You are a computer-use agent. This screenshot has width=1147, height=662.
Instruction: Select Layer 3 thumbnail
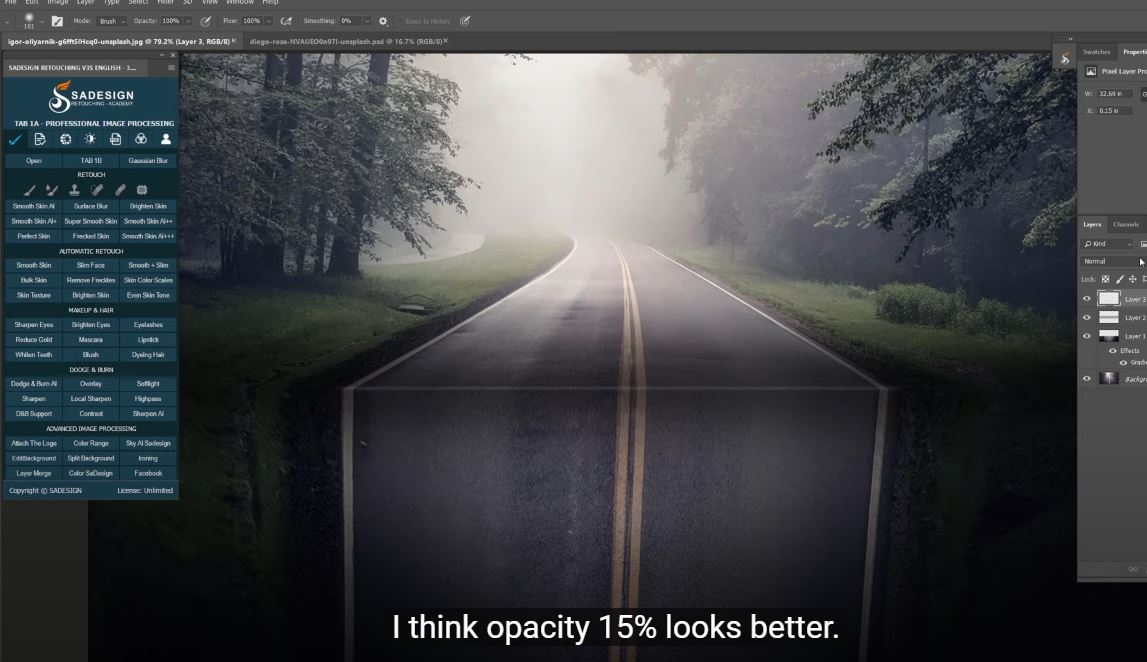(x=1109, y=298)
